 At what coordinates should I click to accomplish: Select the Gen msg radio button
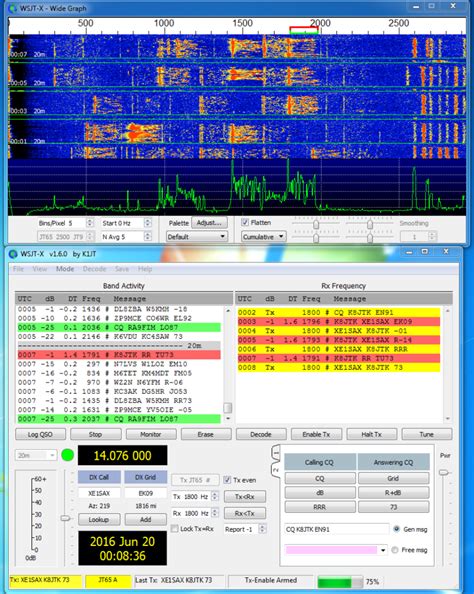[x=396, y=529]
